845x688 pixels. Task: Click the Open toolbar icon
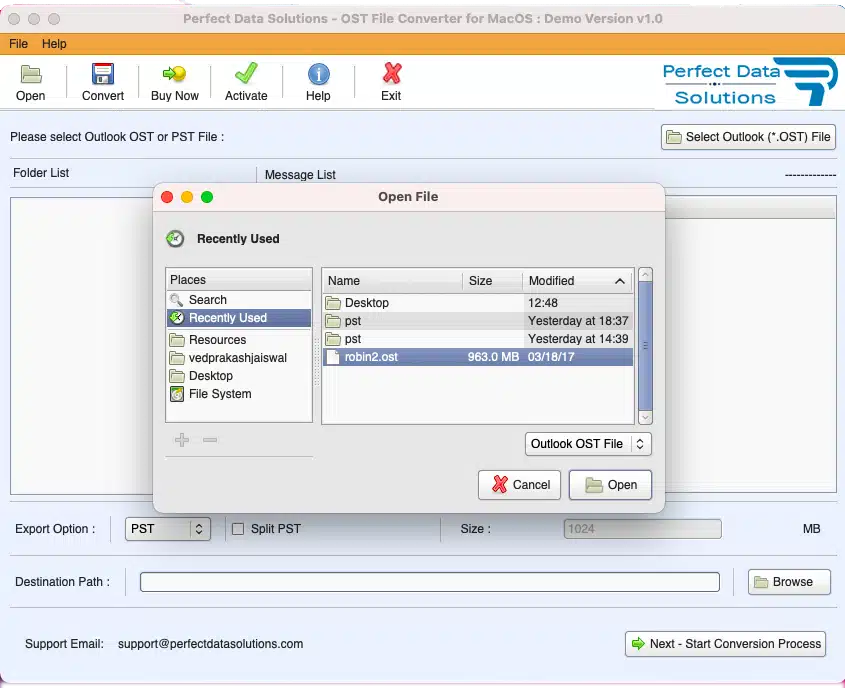pos(31,74)
